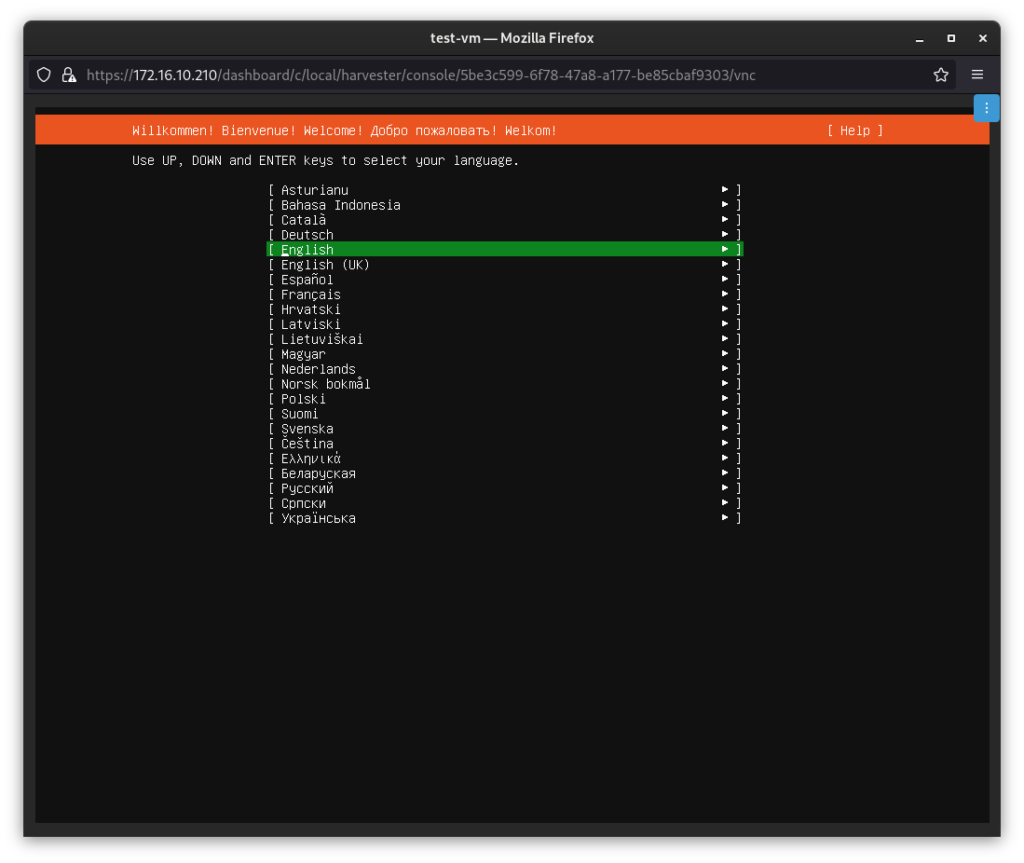Image resolution: width=1024 pixels, height=863 pixels.
Task: Click the arrow beside English (UK)
Action: pos(725,264)
